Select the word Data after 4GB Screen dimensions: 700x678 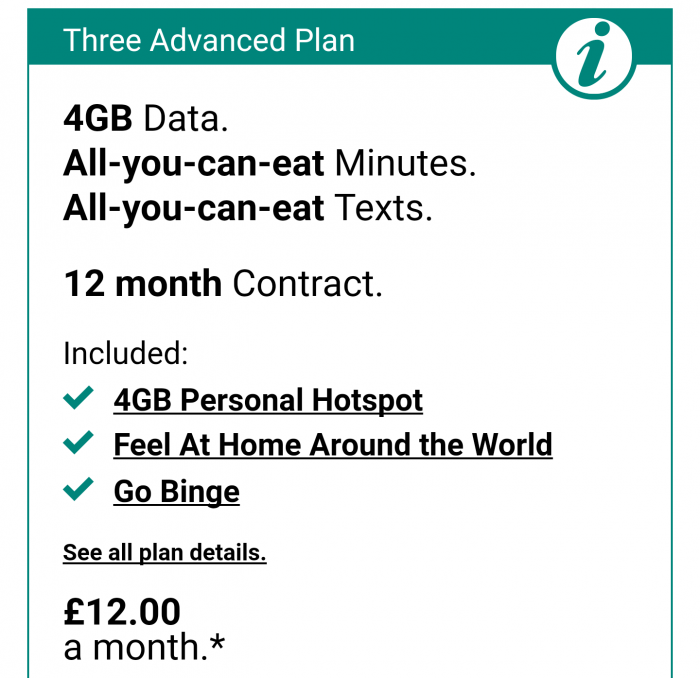[186, 118]
